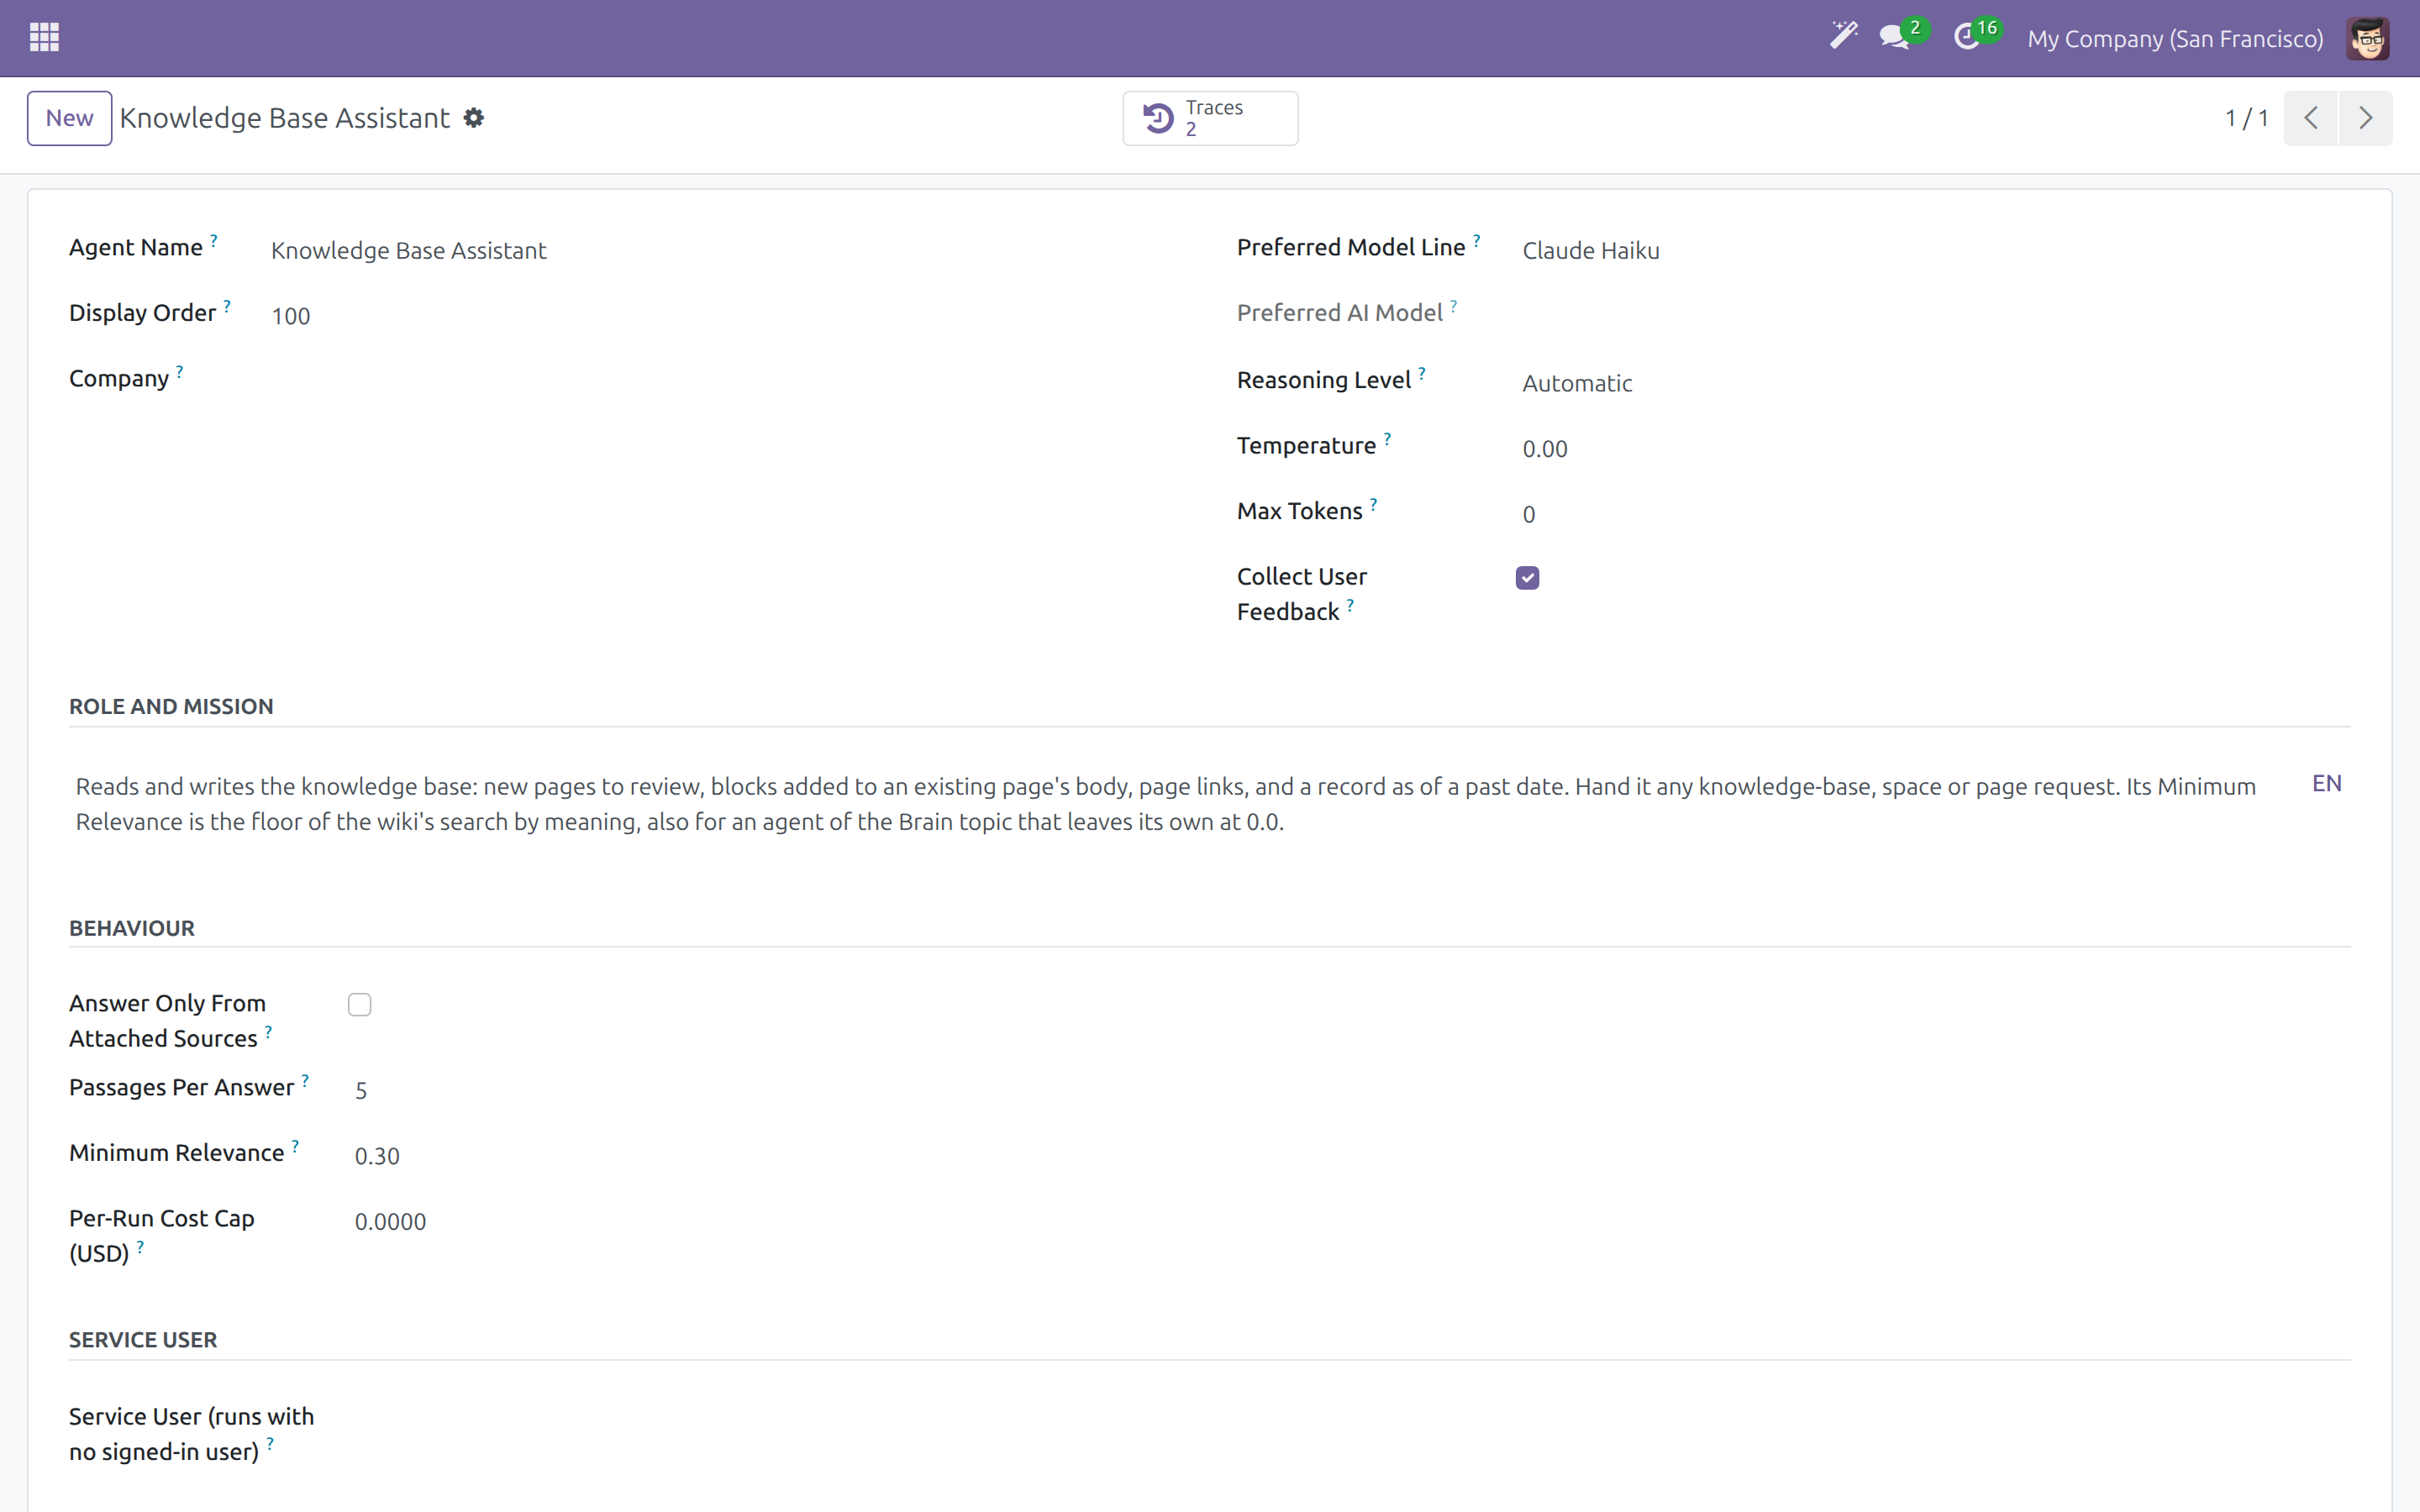This screenshot has width=2420, height=1512.
Task: Edit the Temperature value 0.00
Action: [1933, 449]
